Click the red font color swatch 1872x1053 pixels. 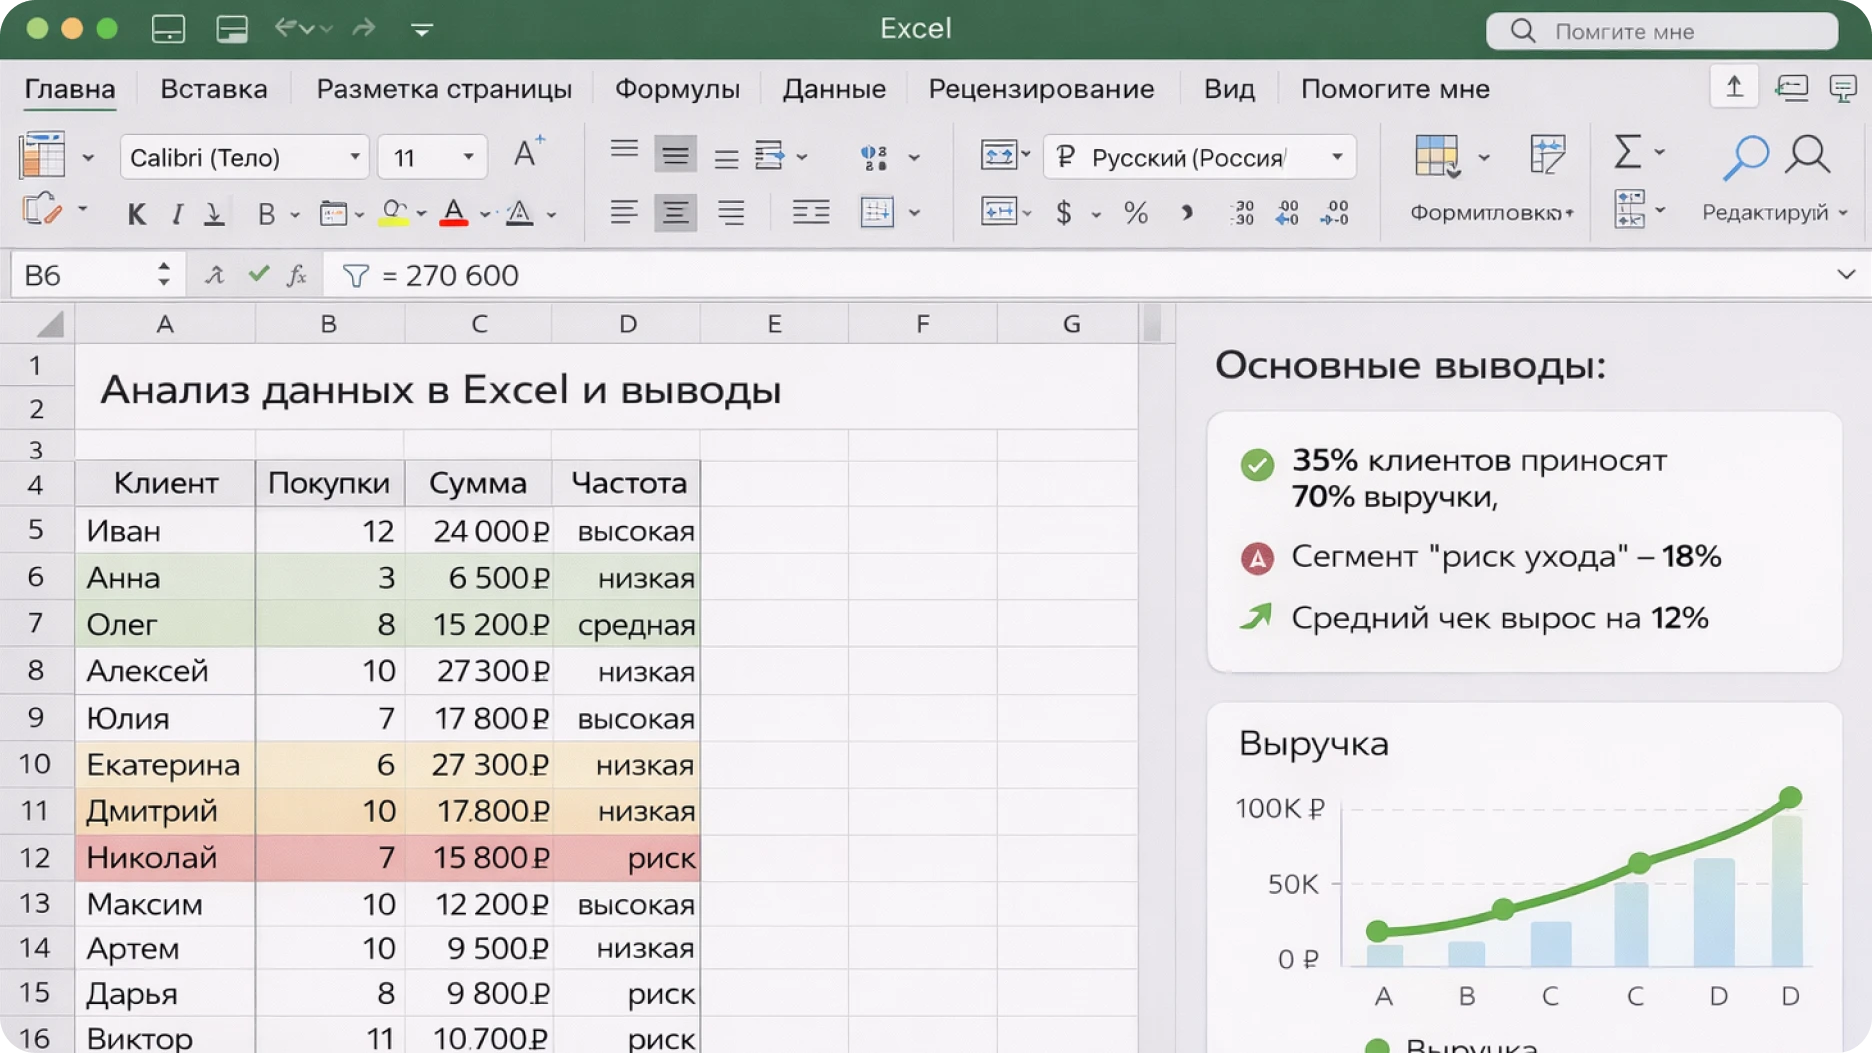[x=454, y=214]
